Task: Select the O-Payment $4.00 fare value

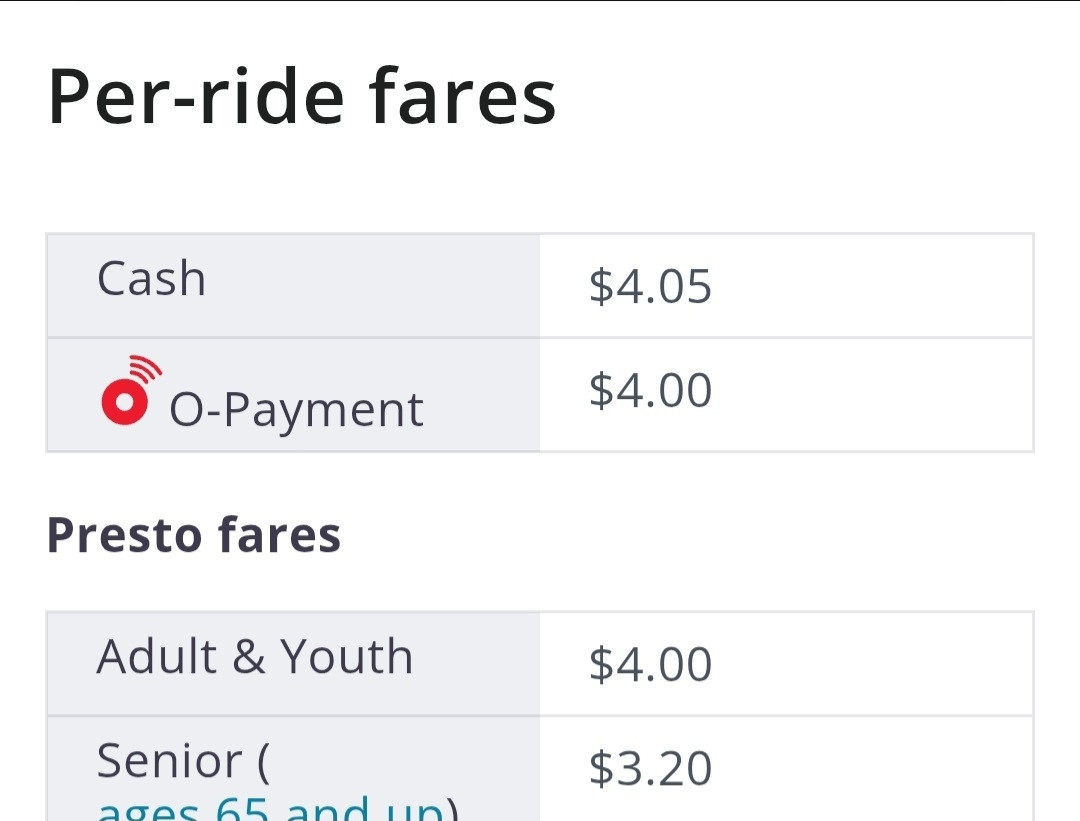Action: (x=650, y=390)
